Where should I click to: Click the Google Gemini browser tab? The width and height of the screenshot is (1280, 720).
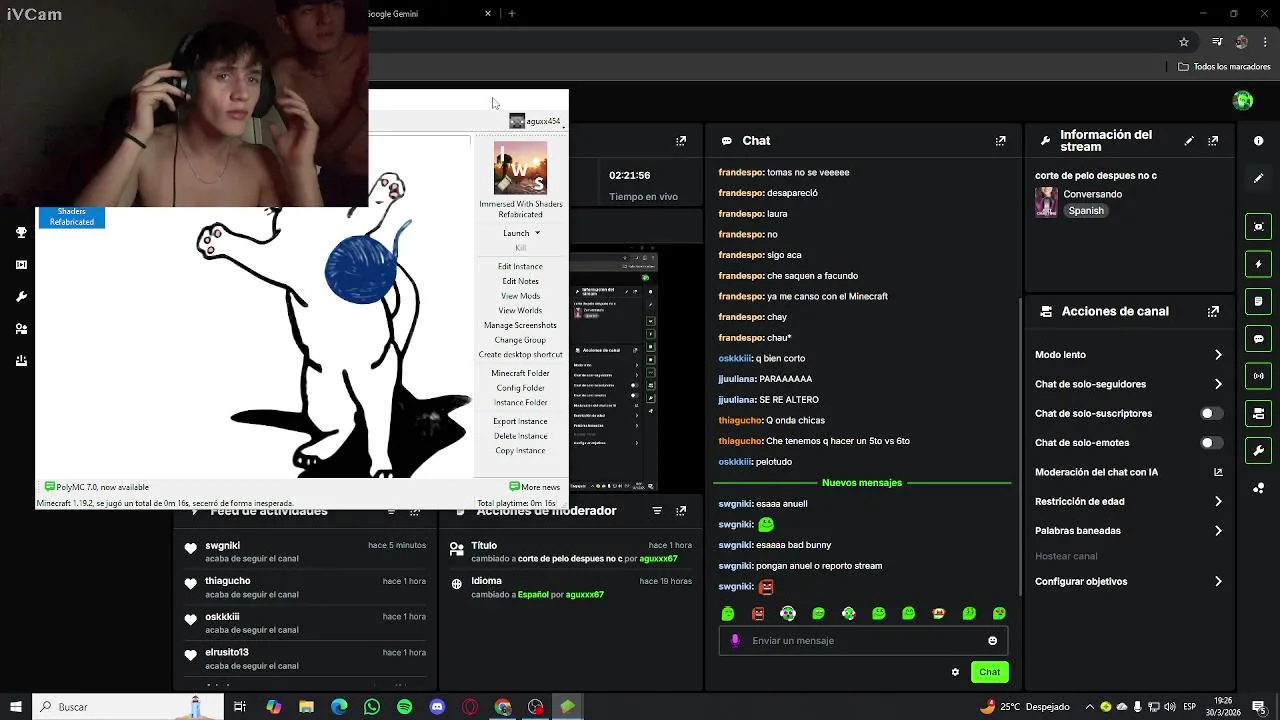[x=430, y=14]
